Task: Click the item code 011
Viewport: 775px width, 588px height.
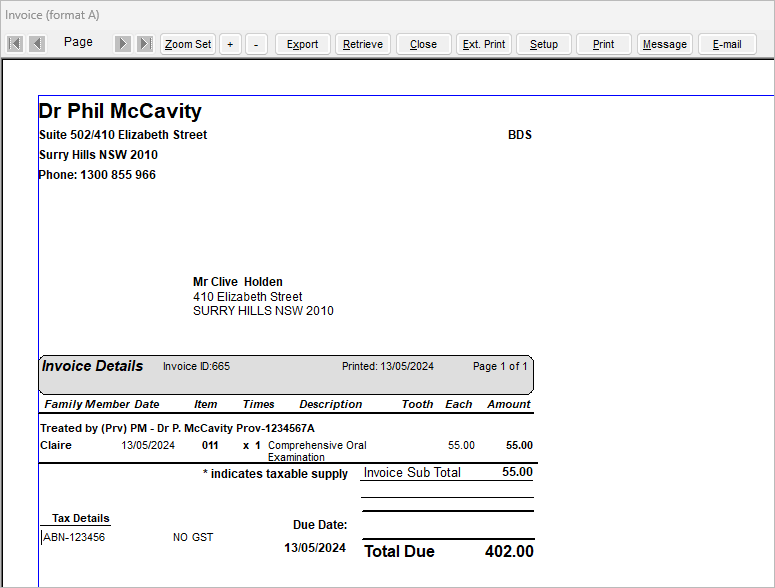Action: point(210,445)
